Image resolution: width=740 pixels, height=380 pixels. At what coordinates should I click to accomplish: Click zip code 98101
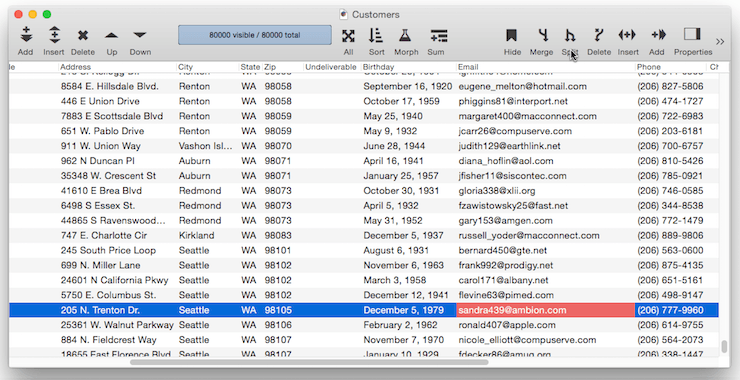pos(278,250)
